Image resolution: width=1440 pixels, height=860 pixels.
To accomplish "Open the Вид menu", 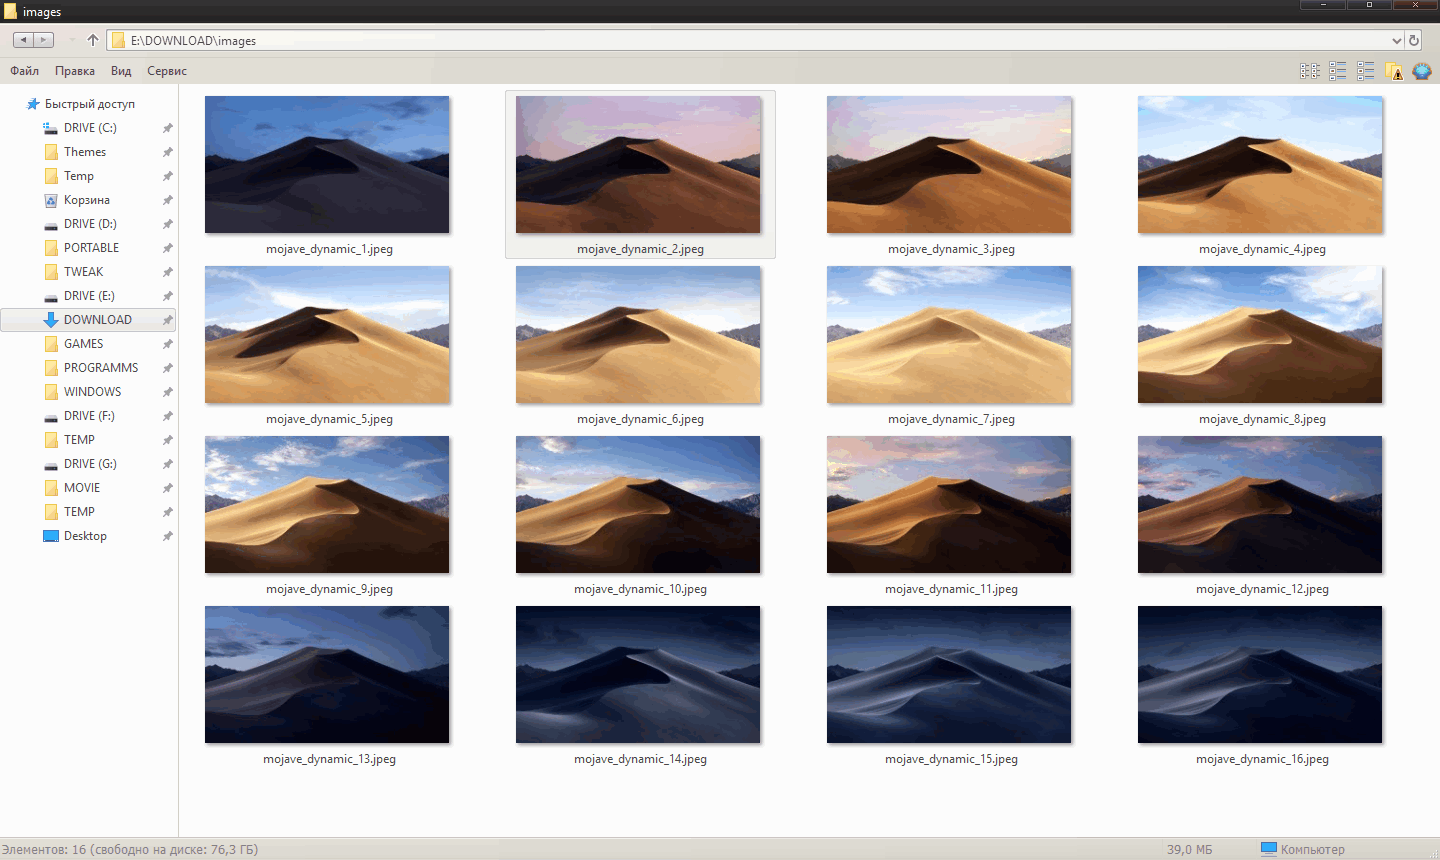I will click(x=121, y=71).
